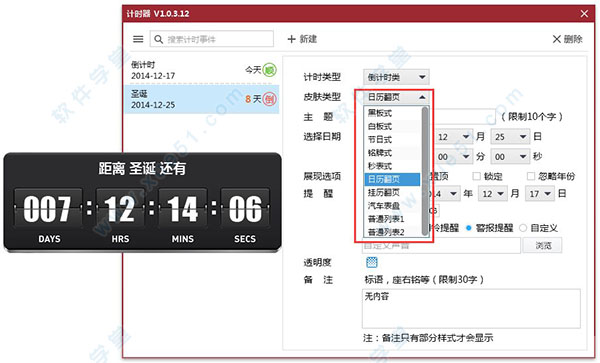This screenshot has height=363, width=600.
Task: Click the 浏览 browse button
Action: click(543, 246)
